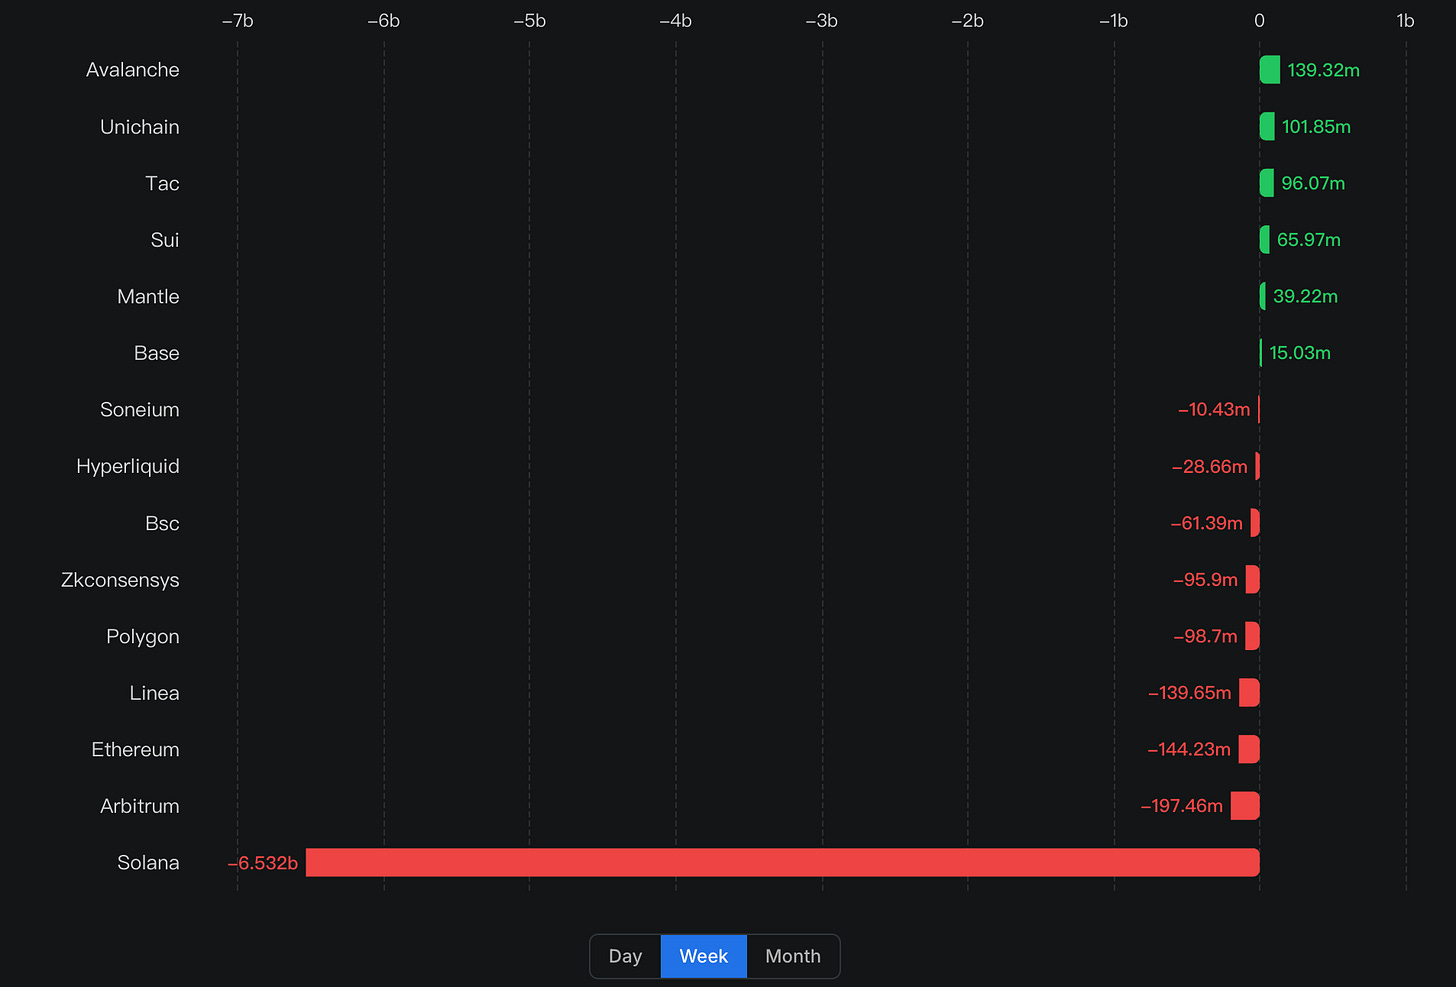Click the Bsc chain label
This screenshot has height=987, width=1456.
[x=162, y=523]
